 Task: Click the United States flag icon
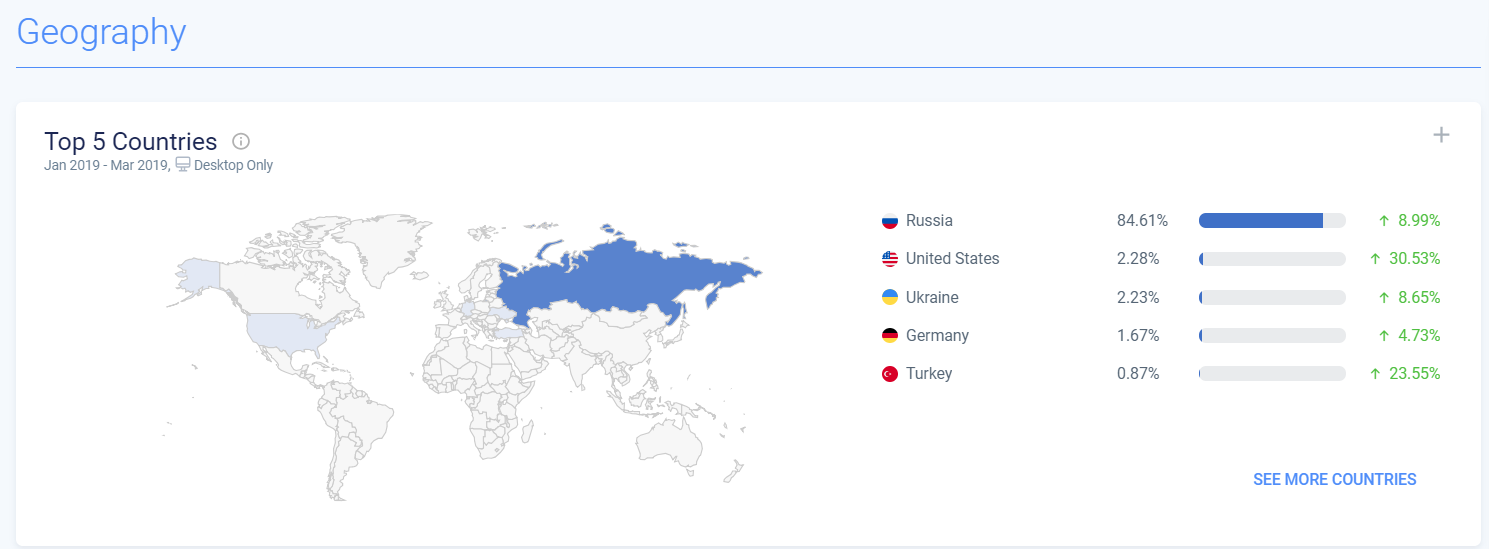pos(889,259)
